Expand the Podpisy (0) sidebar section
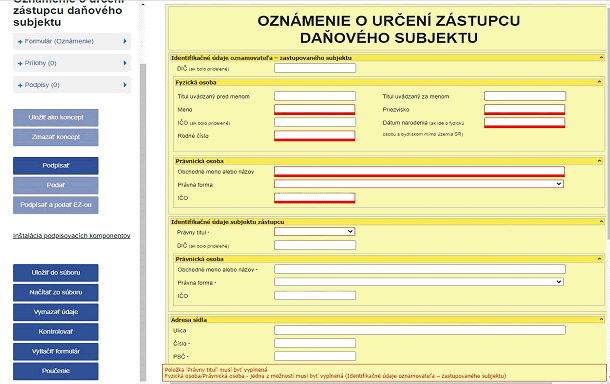 click(x=72, y=85)
